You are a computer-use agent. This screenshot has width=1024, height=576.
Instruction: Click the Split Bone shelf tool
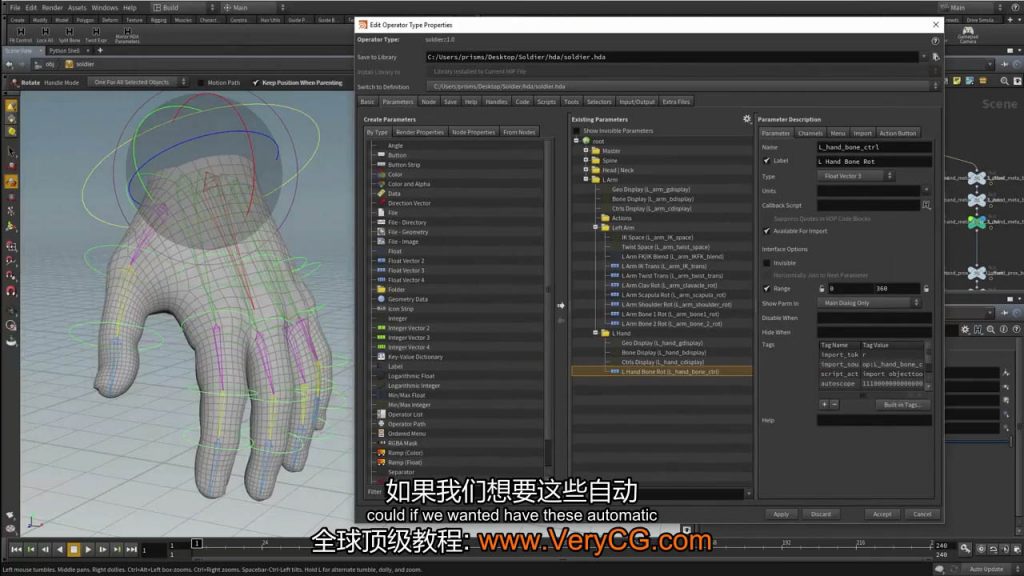(x=69, y=35)
